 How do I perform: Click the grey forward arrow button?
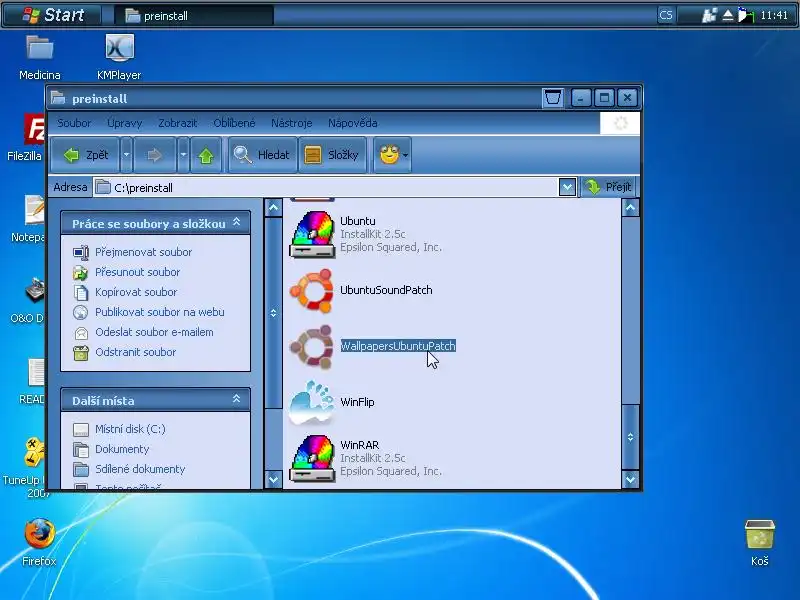(x=154, y=155)
